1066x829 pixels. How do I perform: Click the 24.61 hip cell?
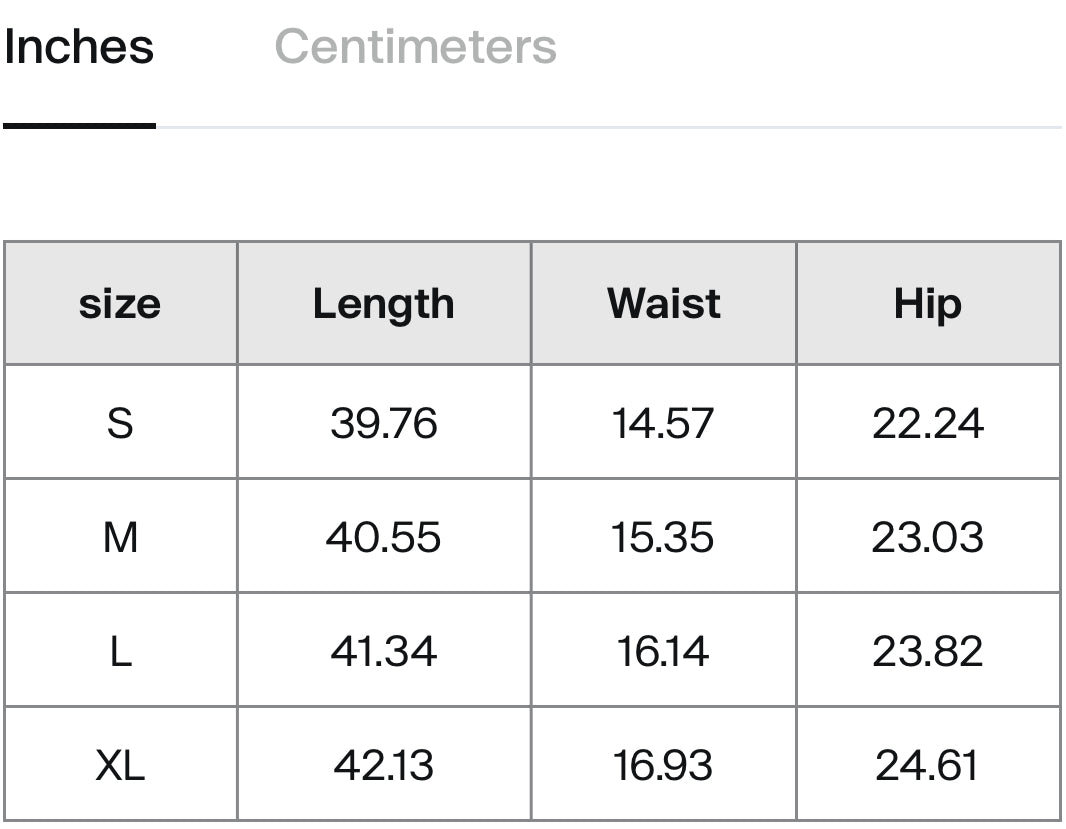(x=928, y=766)
